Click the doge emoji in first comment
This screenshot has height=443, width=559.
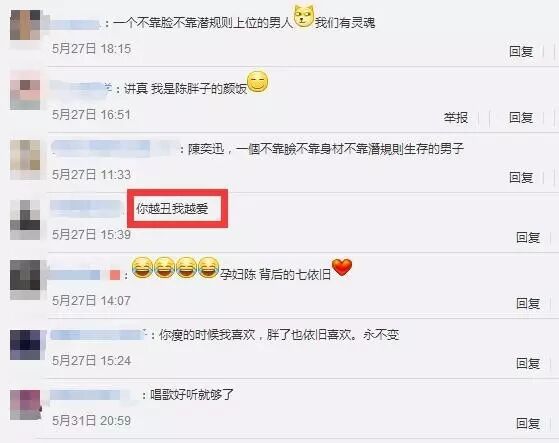click(304, 17)
